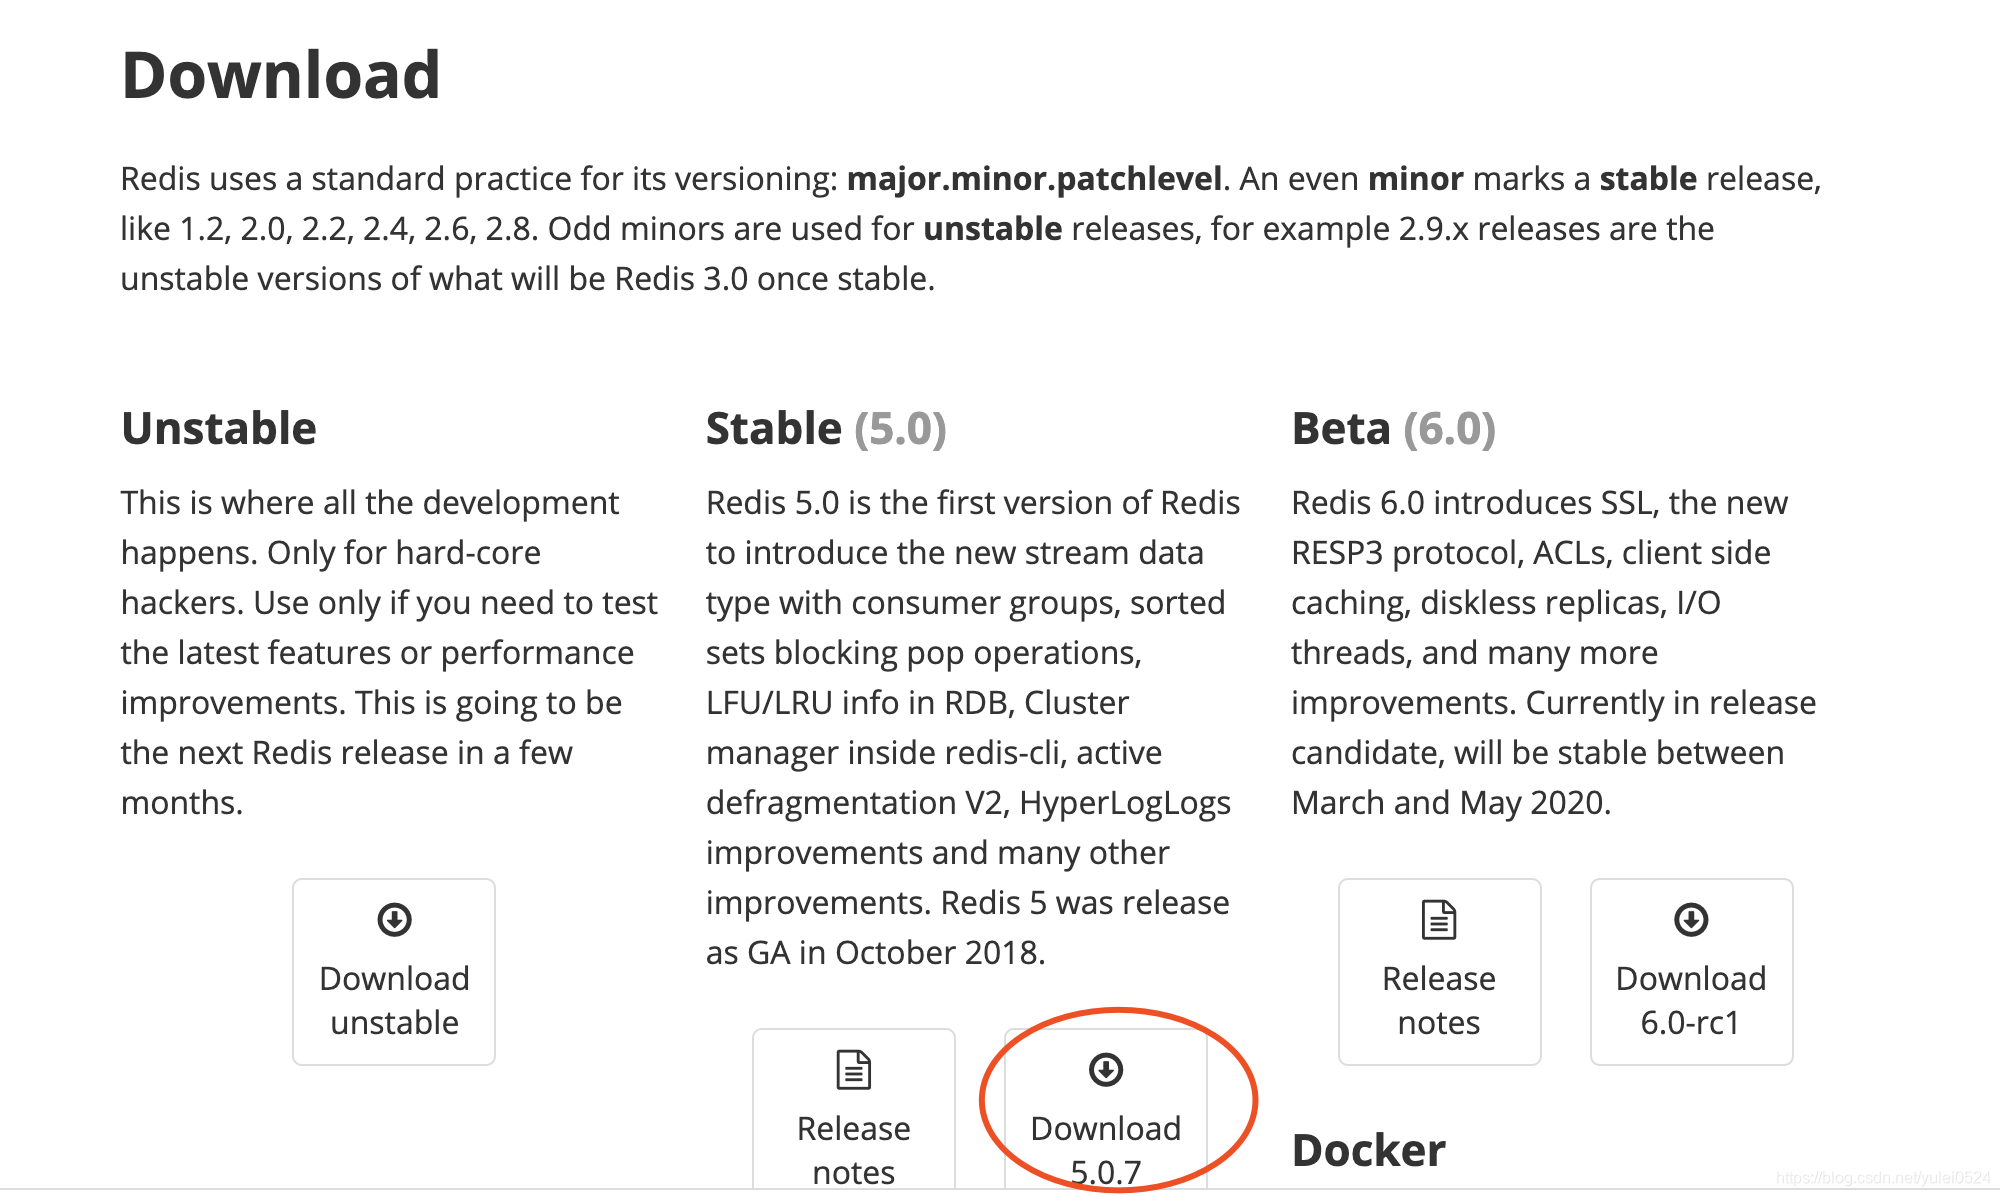This screenshot has width=2000, height=1196.
Task: Open Stable 5.0 'Release notes' button label
Action: [x=853, y=1149]
